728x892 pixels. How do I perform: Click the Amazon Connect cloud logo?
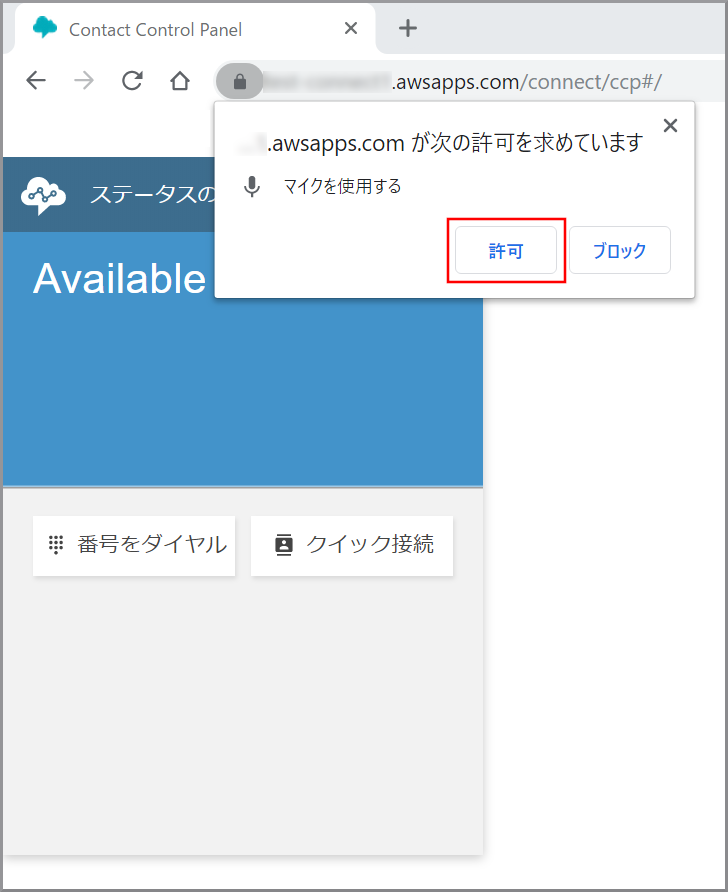pos(43,195)
